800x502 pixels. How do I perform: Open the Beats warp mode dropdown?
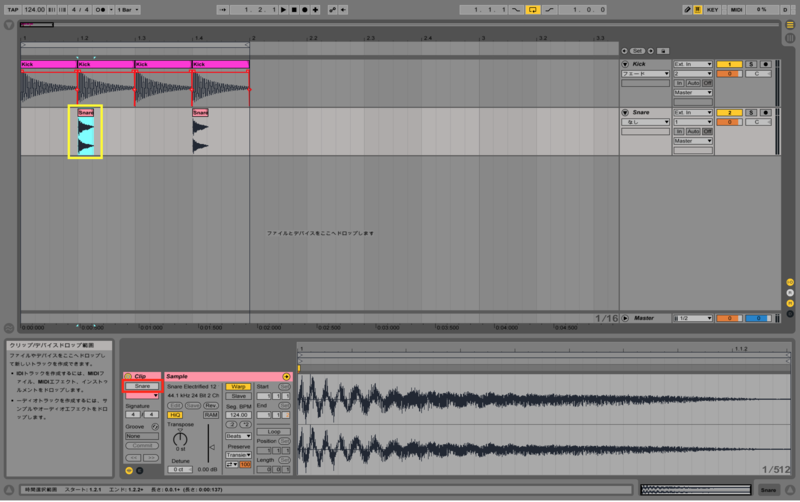click(238, 436)
